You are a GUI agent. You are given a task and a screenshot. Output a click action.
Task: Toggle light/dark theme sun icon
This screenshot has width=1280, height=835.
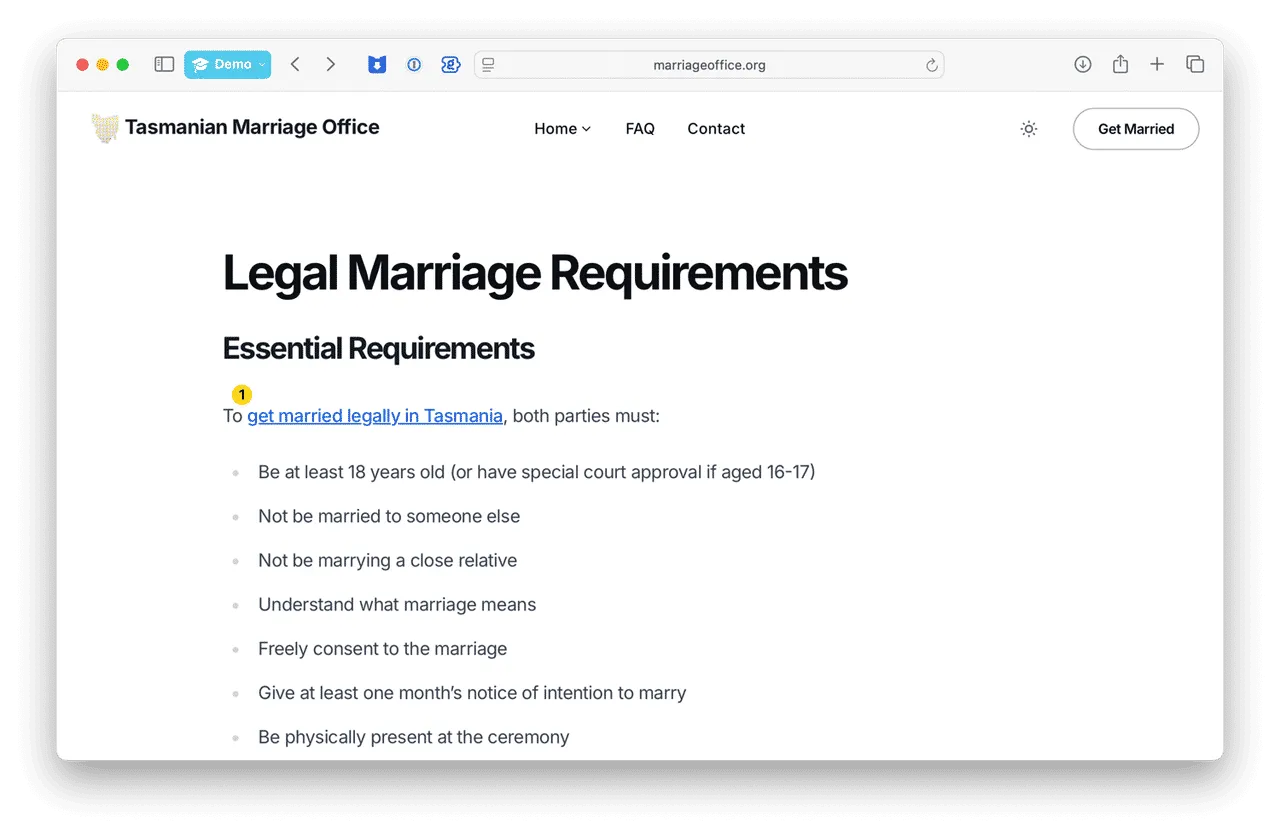click(1029, 129)
